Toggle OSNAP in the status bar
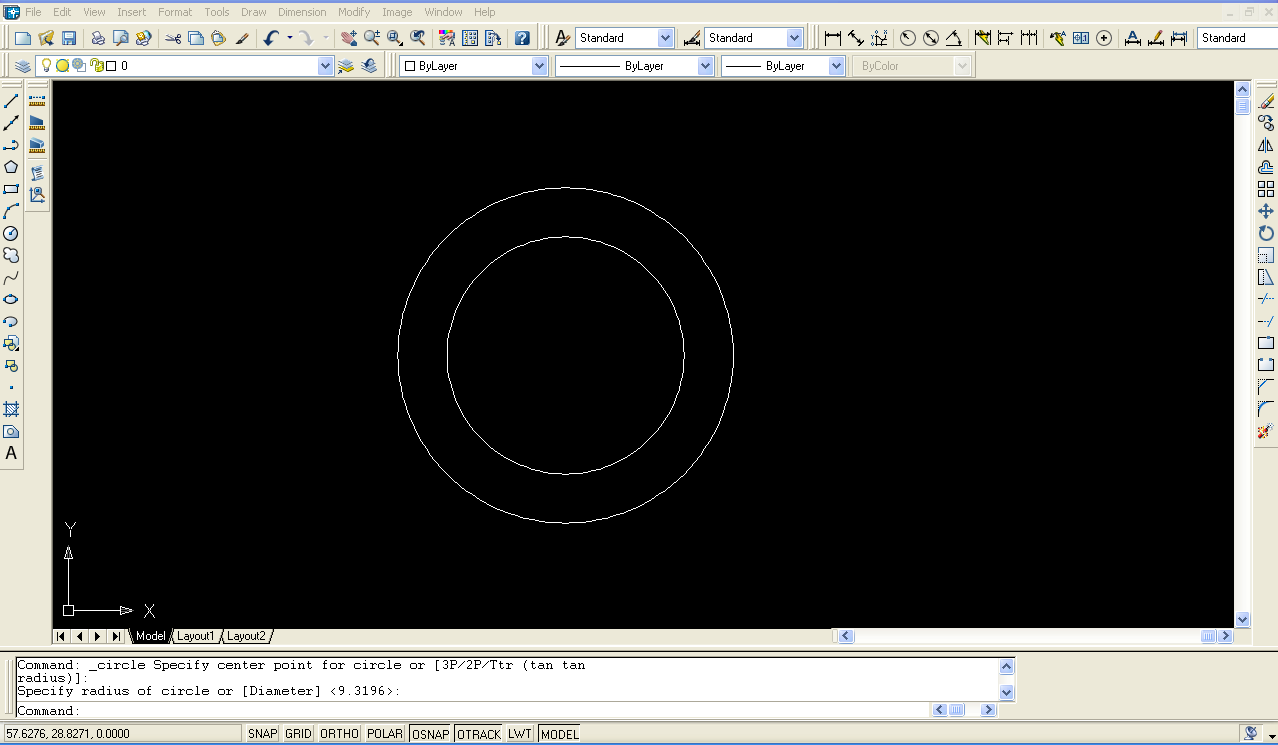The image size is (1278, 745). tap(430, 733)
